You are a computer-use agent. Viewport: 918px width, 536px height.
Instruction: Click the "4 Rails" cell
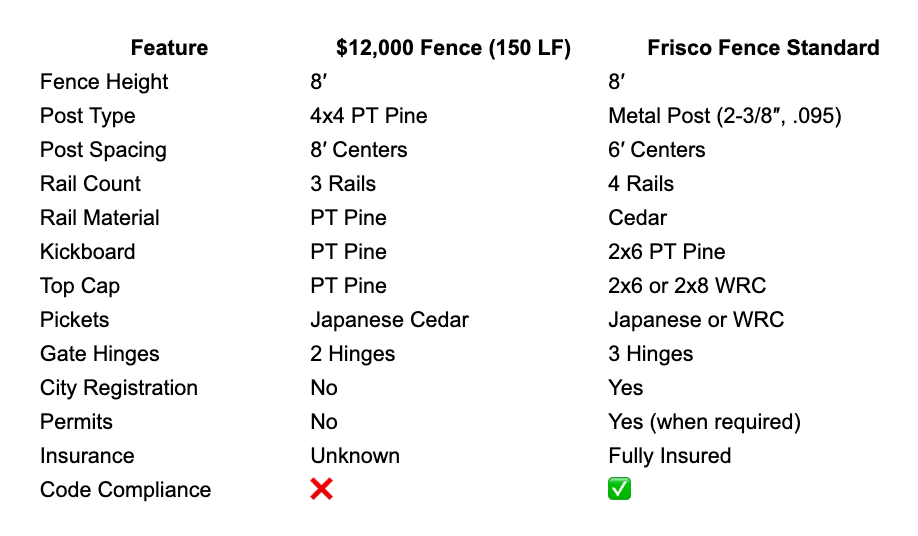point(641,184)
